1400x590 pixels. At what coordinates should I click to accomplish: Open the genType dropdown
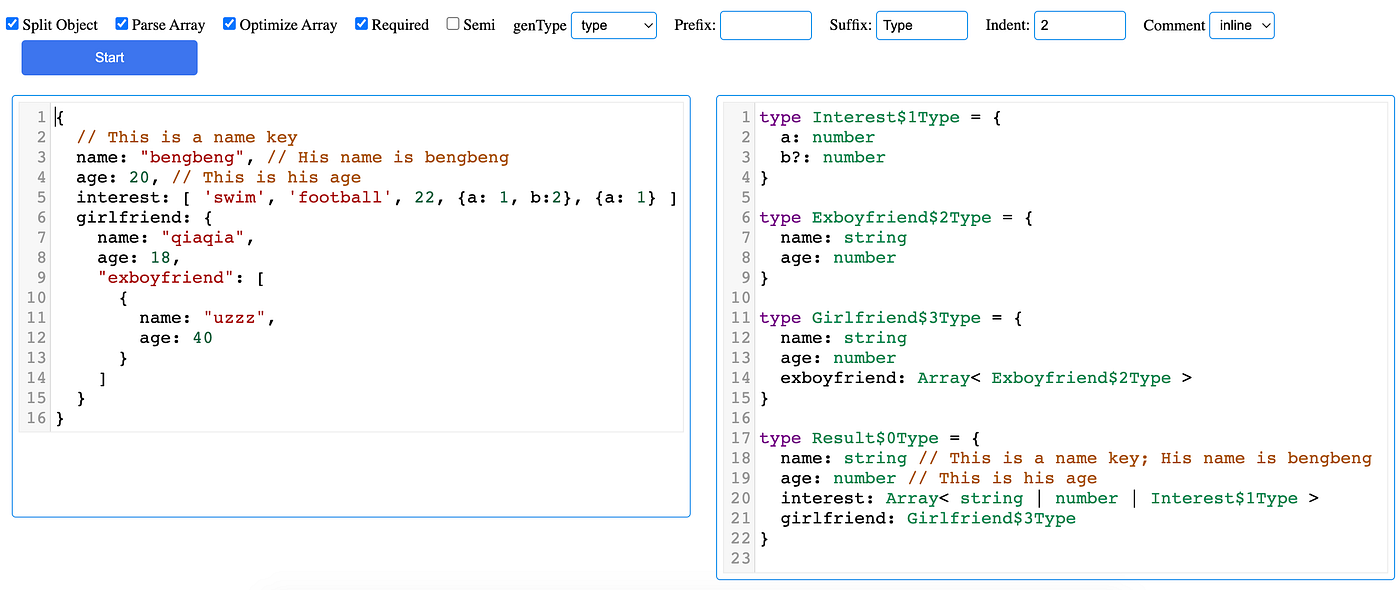[x=614, y=25]
